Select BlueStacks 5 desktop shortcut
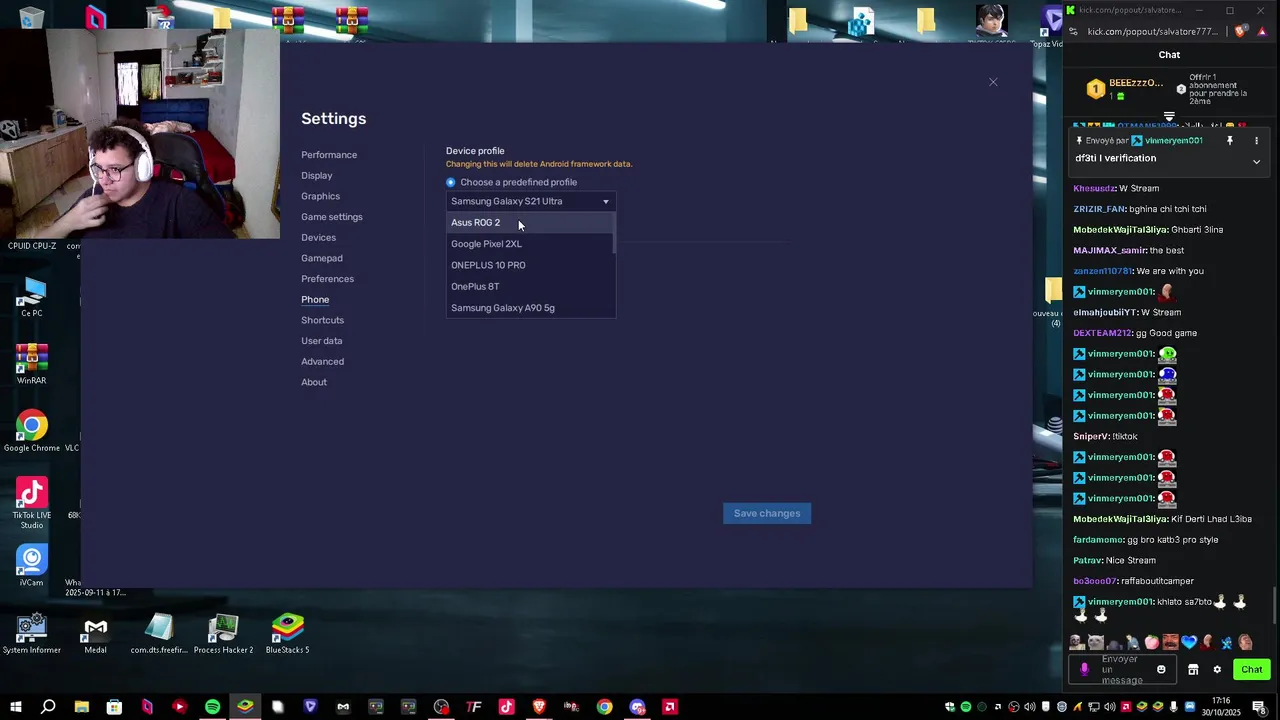Image resolution: width=1280 pixels, height=720 pixels. pyautogui.click(x=287, y=634)
